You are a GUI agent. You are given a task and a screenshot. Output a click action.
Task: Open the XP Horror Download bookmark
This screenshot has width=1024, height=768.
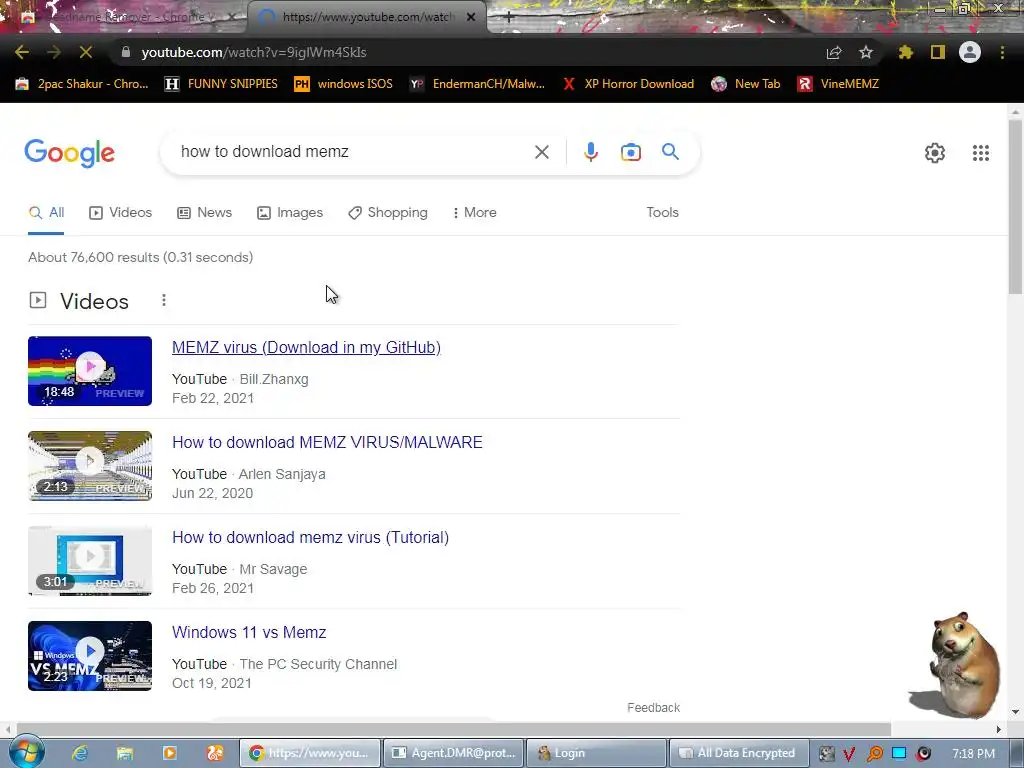point(628,84)
